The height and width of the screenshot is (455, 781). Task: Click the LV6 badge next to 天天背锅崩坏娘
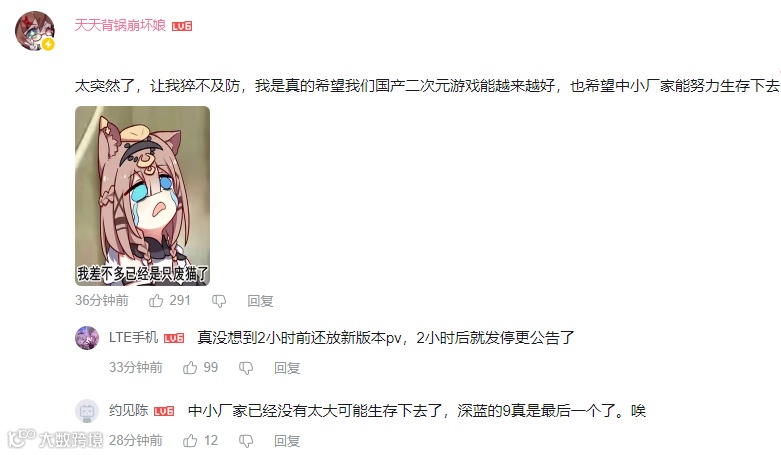tap(182, 26)
